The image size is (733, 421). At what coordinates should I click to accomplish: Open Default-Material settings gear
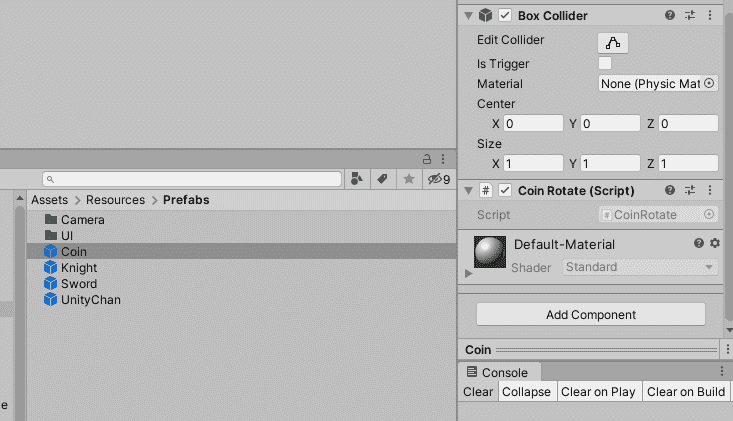(715, 243)
